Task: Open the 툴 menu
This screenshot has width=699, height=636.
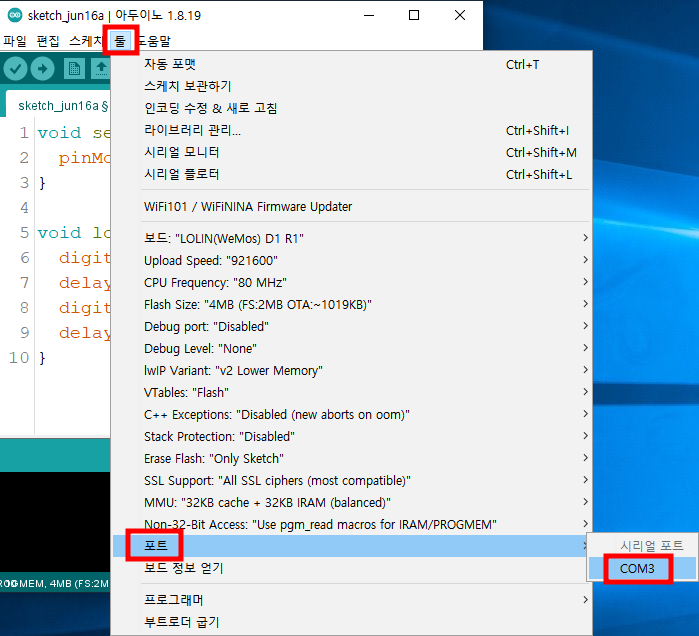Action: coord(120,41)
